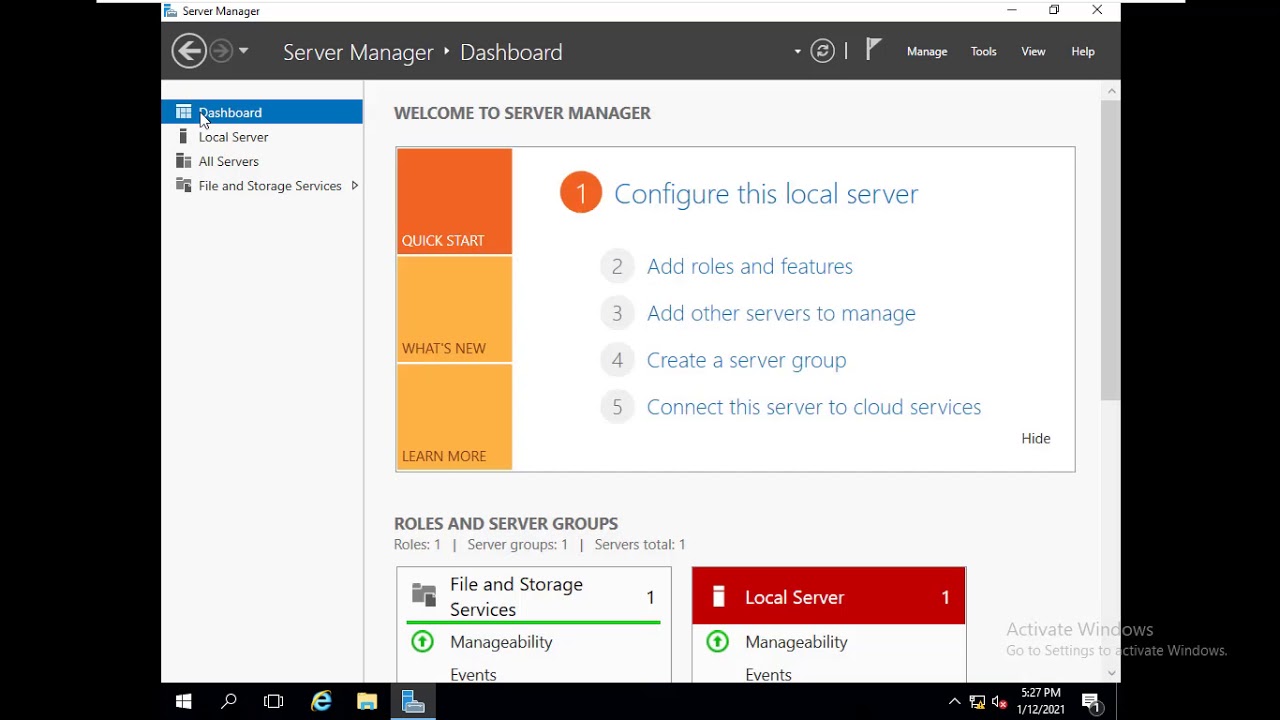Expand File and Storage Services submenu arrow
The height and width of the screenshot is (720, 1280).
tap(354, 185)
